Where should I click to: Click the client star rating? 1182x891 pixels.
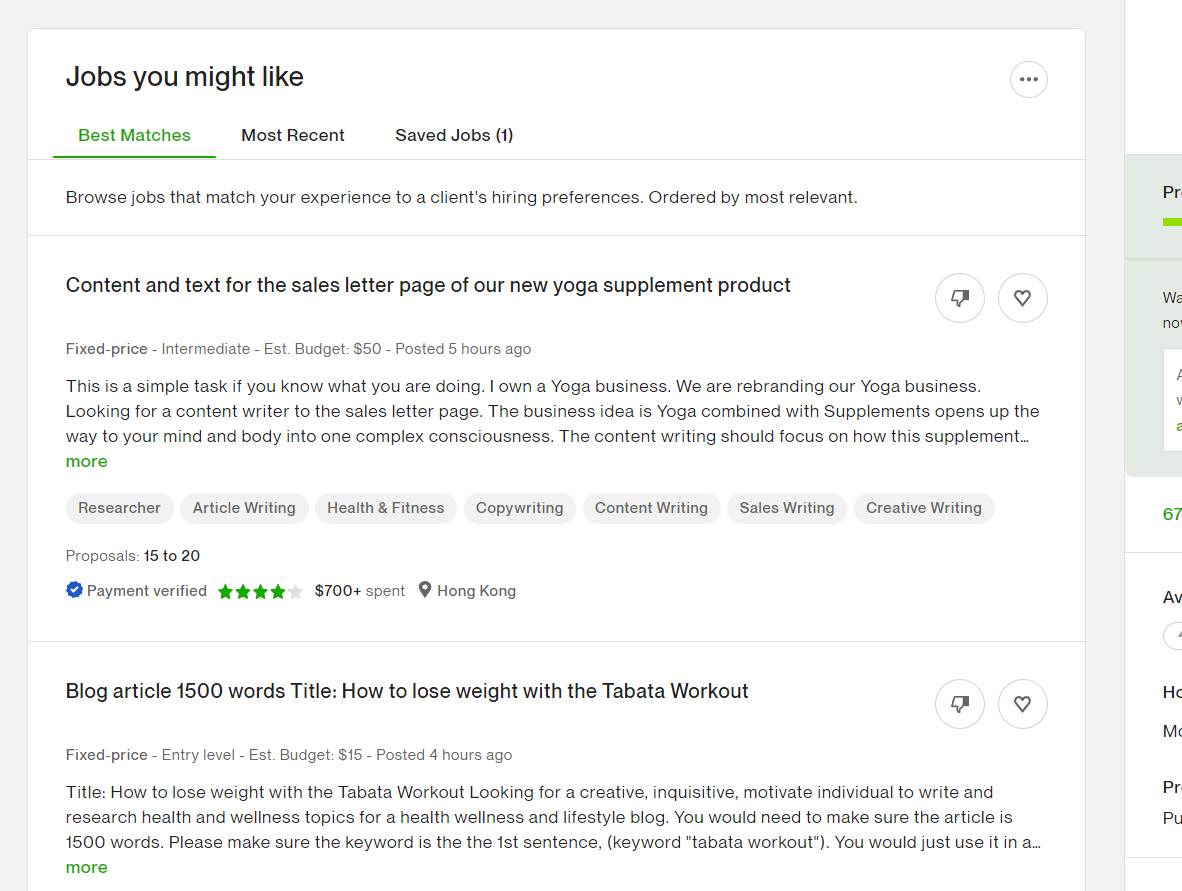[x=260, y=591]
